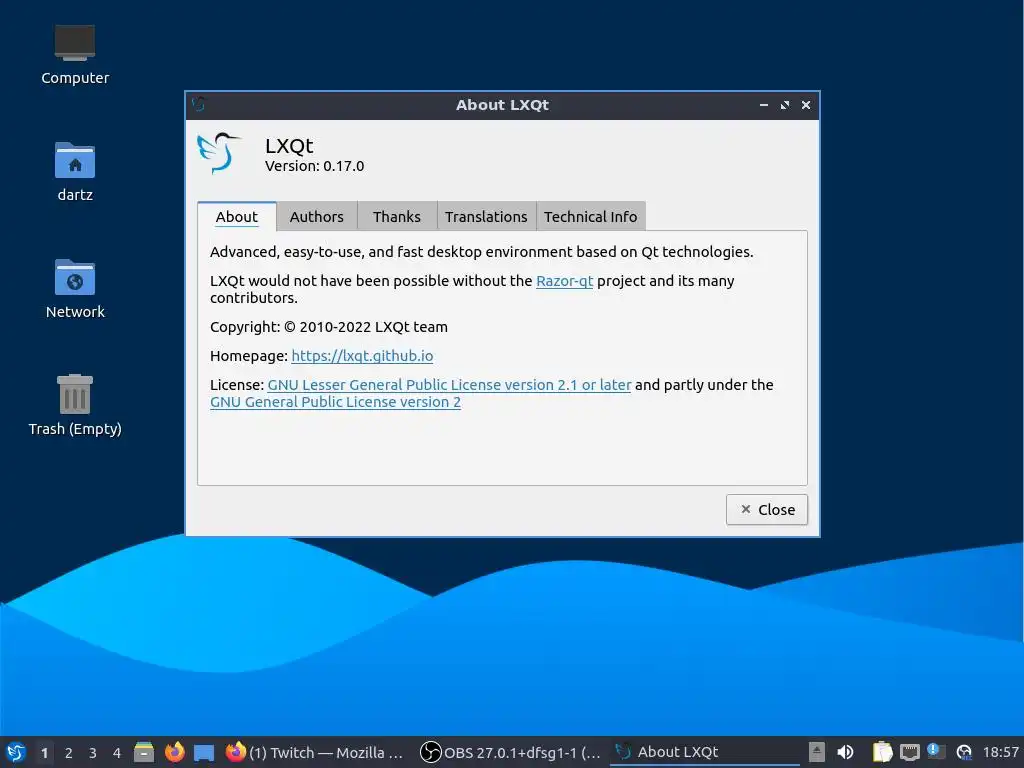
Task: Click the update notifier tray icon
Action: click(x=936, y=752)
